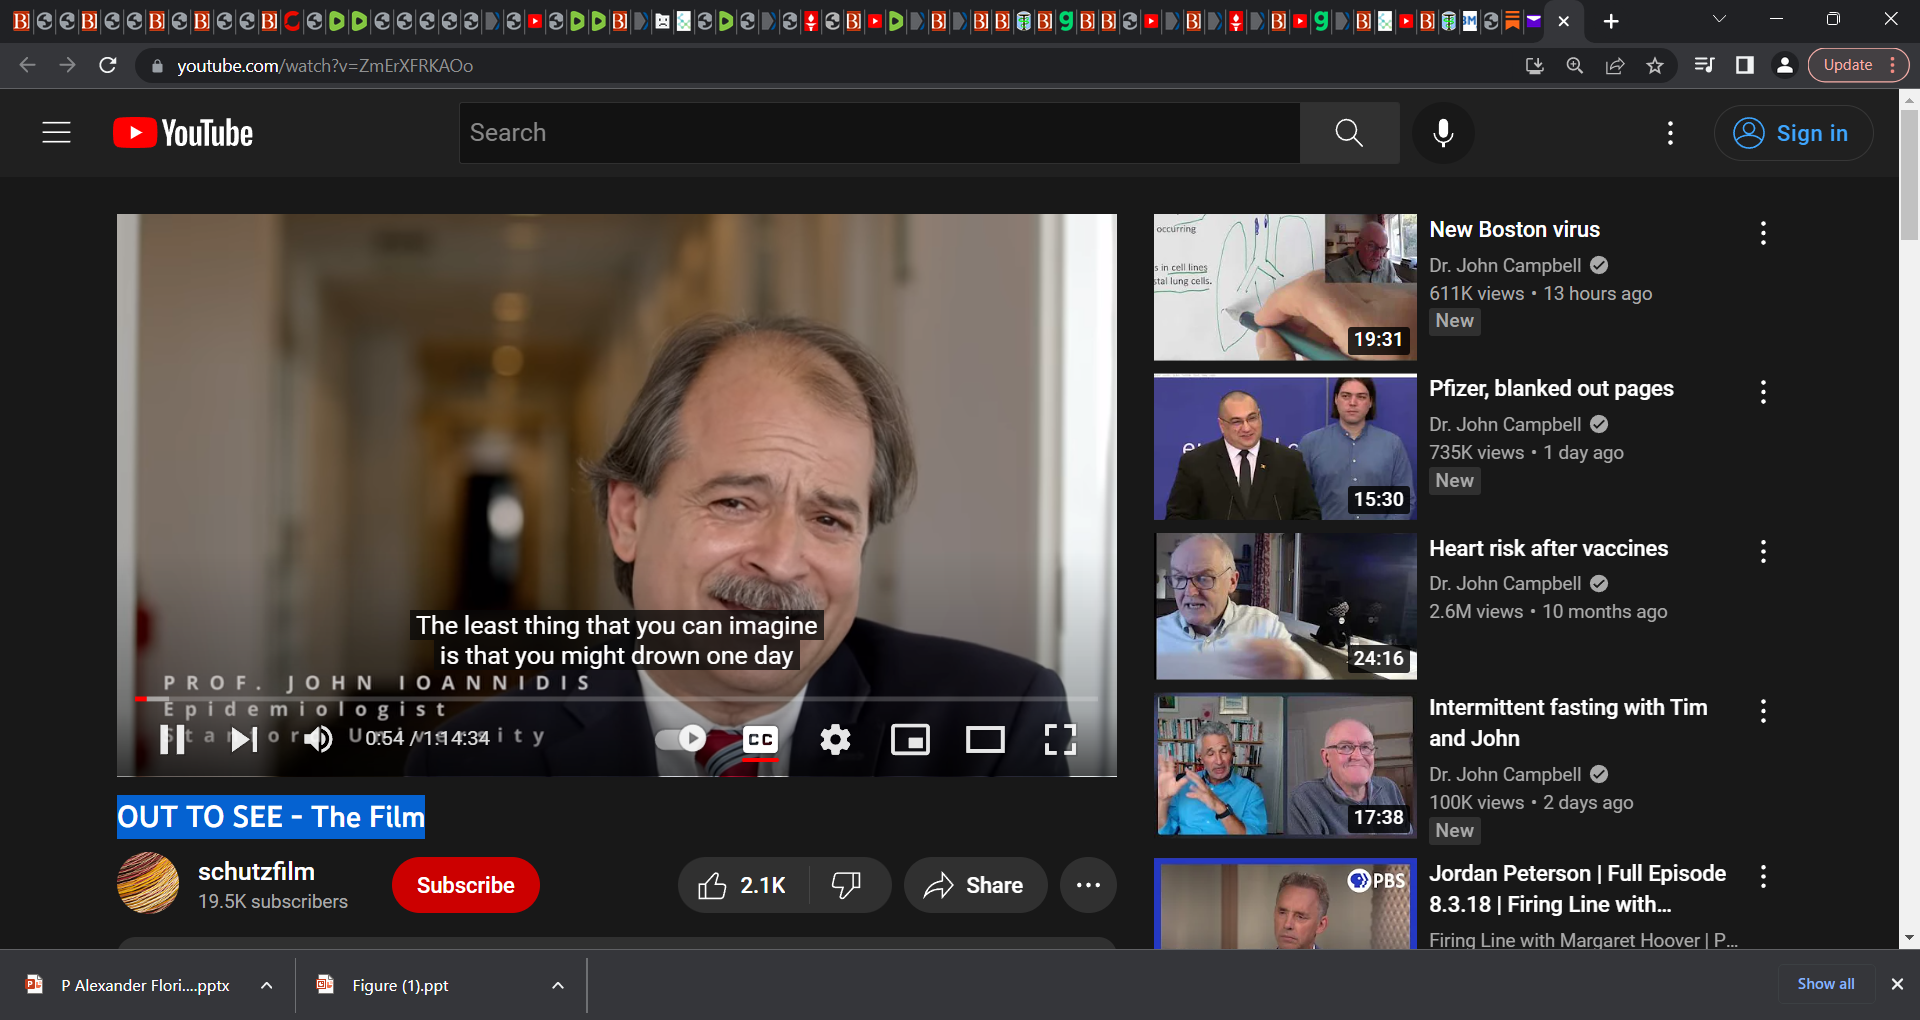Go back in browser history
This screenshot has height=1020, width=1920.
pyautogui.click(x=27, y=65)
